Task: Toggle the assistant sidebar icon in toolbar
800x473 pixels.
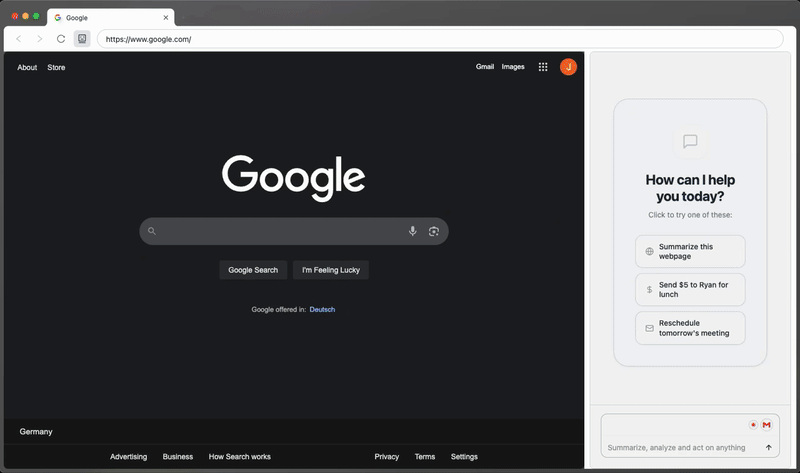Action: click(82, 39)
